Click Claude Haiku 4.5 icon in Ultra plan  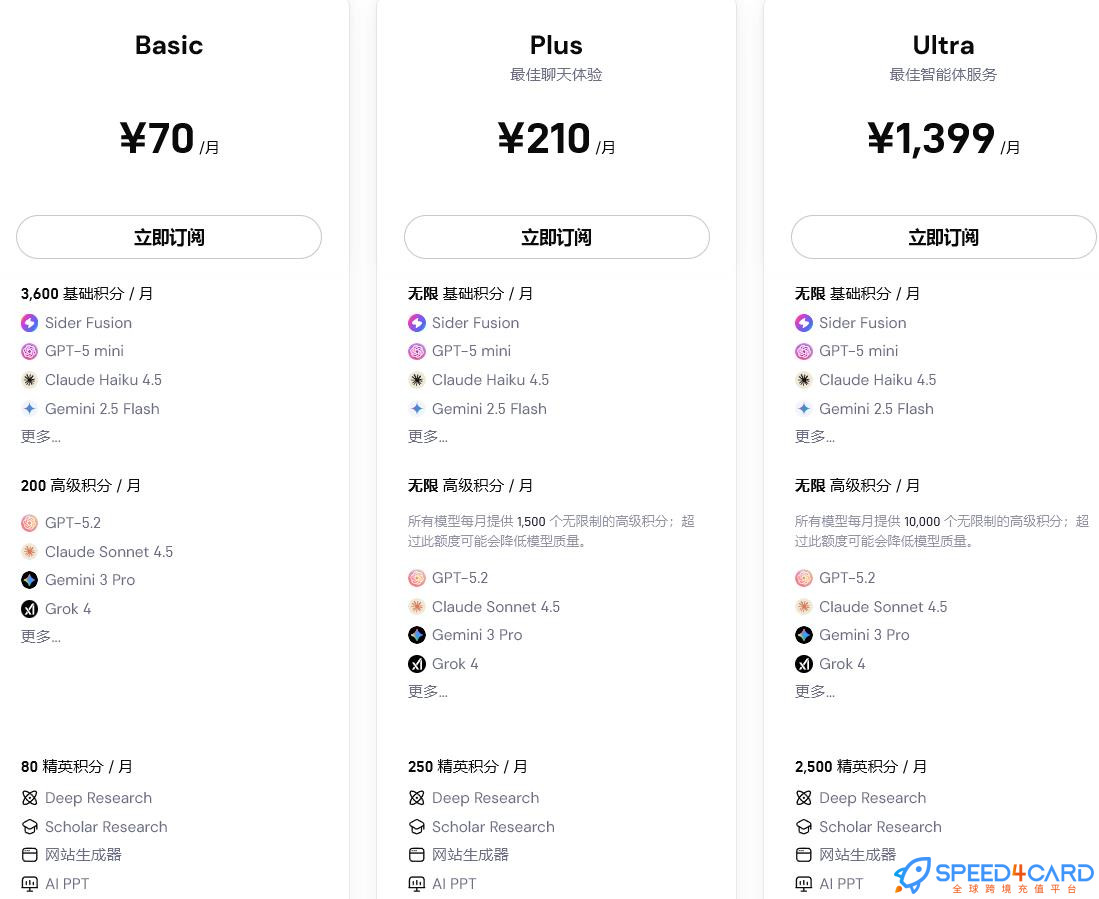[804, 380]
